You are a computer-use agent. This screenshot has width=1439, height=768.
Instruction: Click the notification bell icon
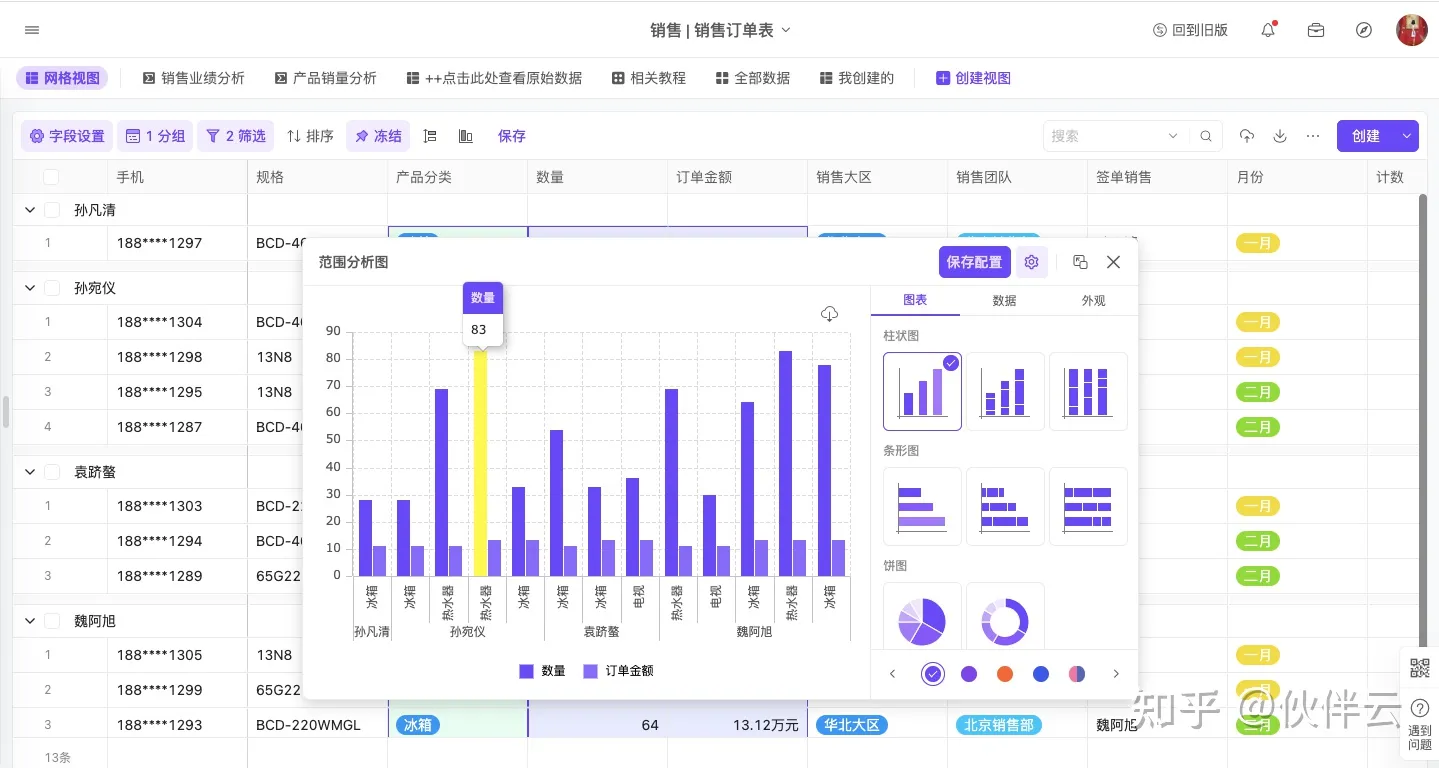point(1268,30)
